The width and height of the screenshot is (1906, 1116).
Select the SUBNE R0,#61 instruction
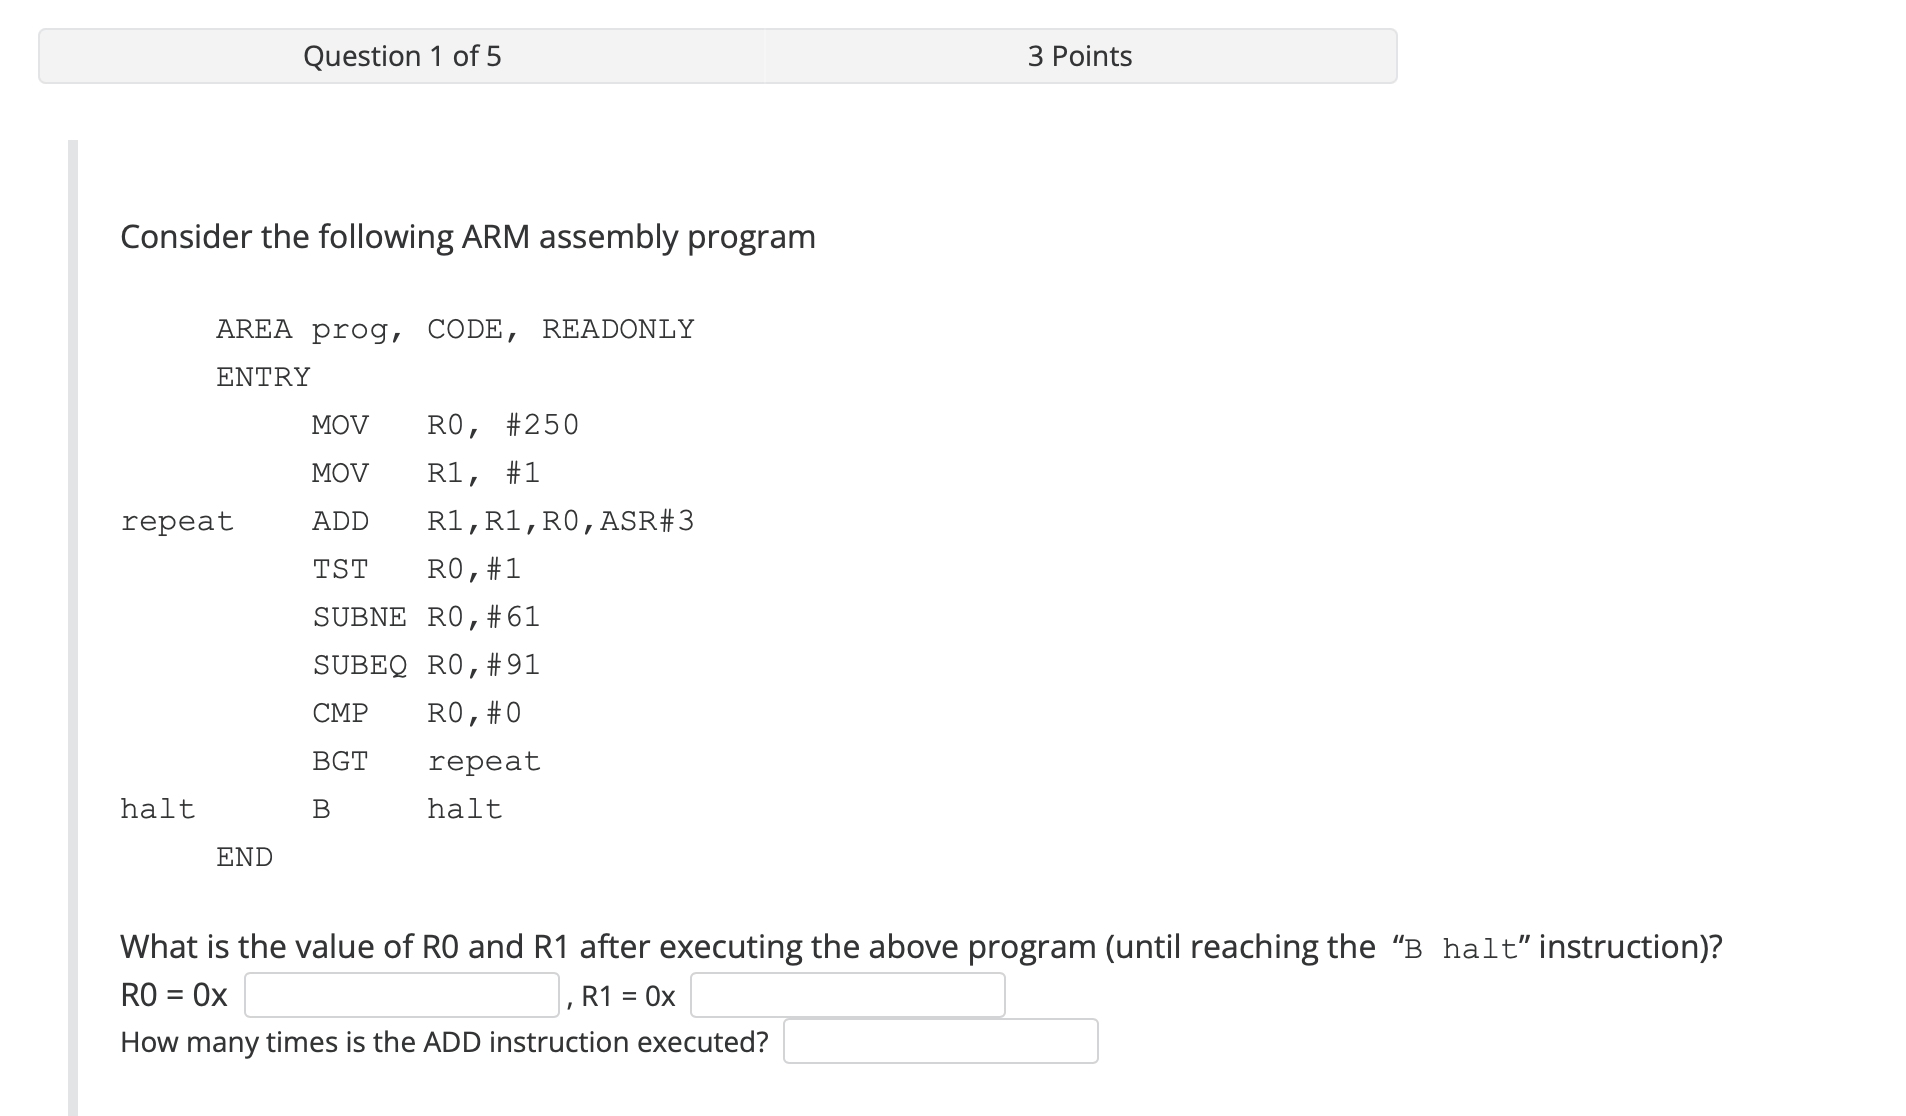425,616
